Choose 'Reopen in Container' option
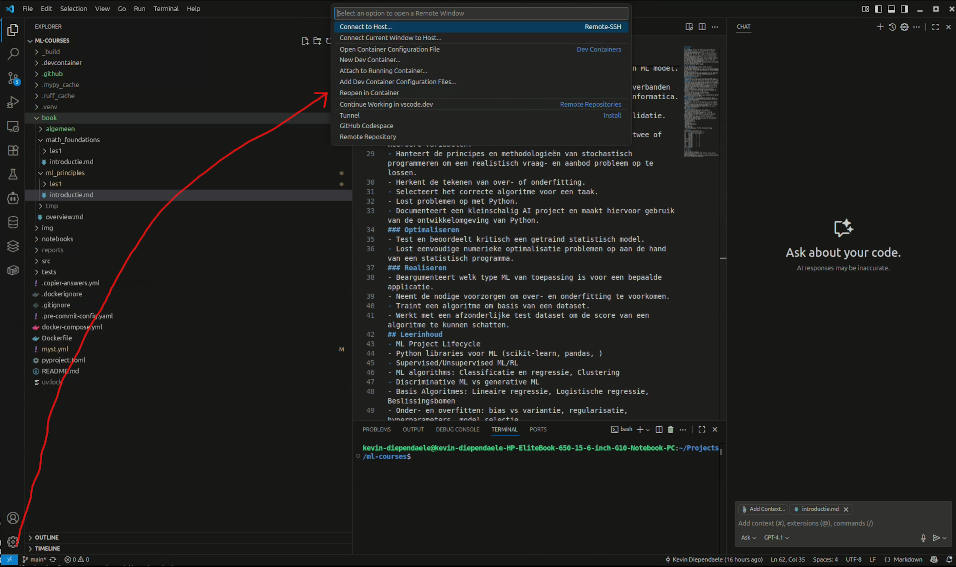The width and height of the screenshot is (956, 567). coord(369,93)
